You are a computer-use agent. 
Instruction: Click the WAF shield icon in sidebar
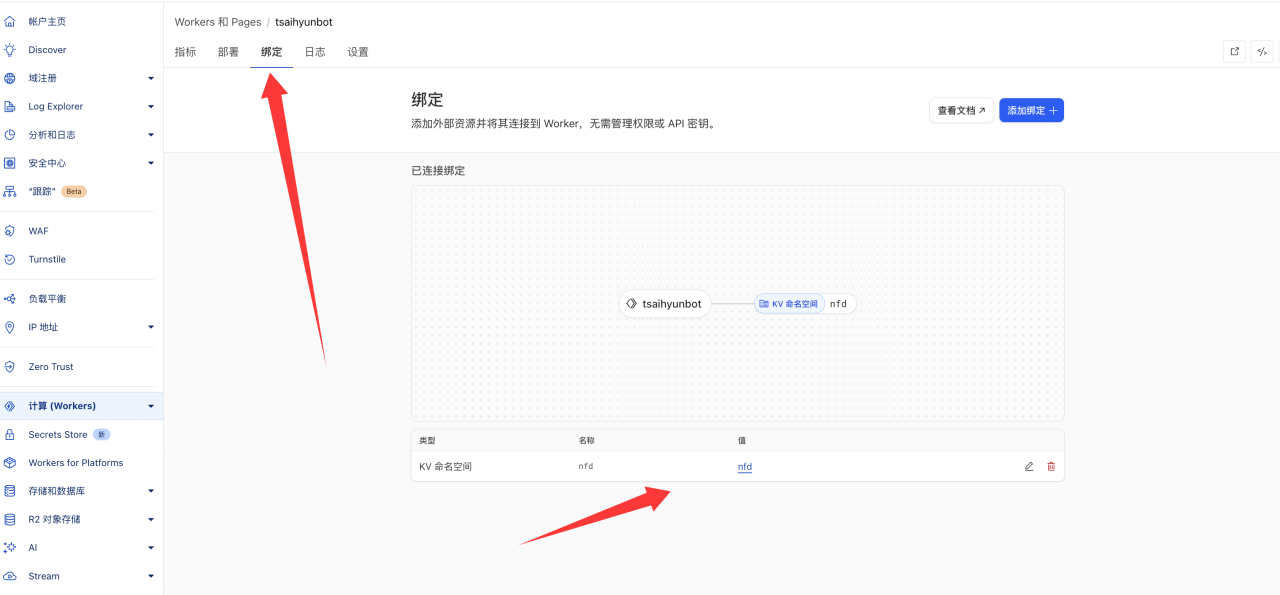10,231
